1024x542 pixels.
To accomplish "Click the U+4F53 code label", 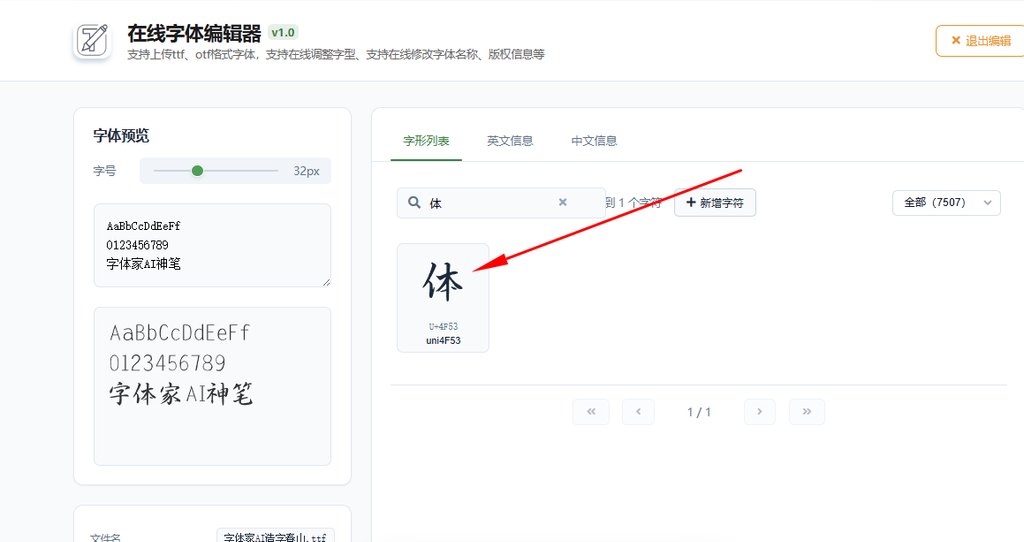I will point(443,327).
